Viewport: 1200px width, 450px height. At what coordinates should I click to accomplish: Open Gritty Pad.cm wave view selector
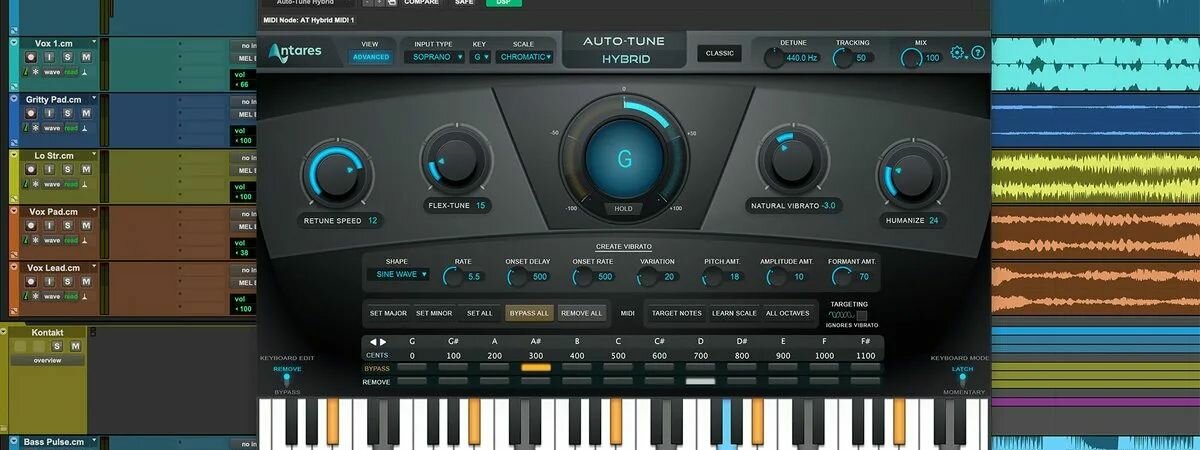tap(52, 128)
